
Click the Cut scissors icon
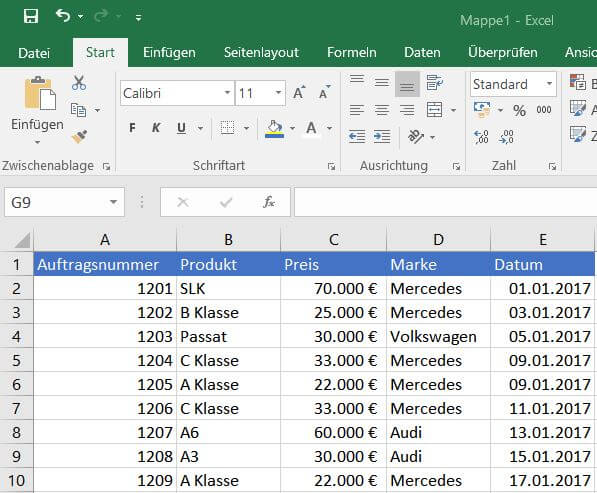tap(79, 83)
